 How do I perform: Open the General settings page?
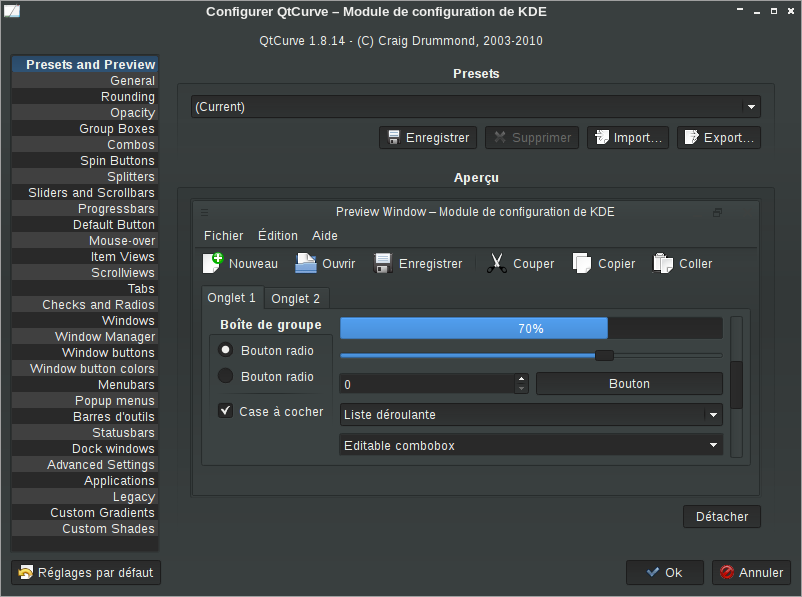pyautogui.click(x=85, y=80)
